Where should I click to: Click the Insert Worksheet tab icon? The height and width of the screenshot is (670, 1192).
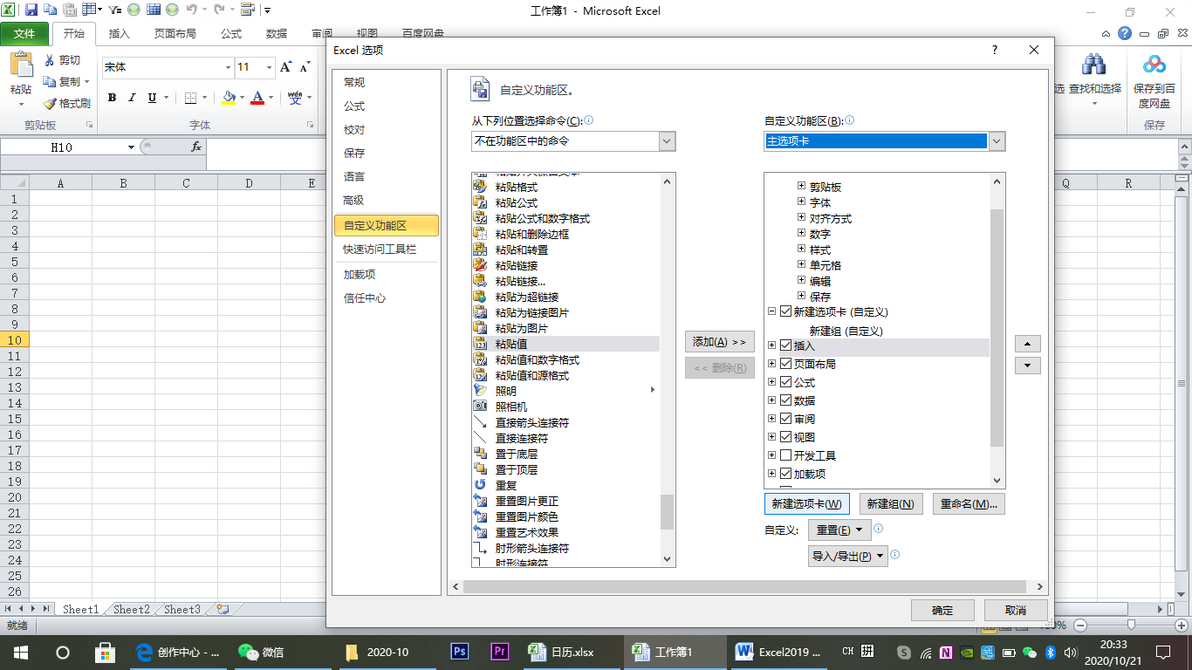(223, 609)
